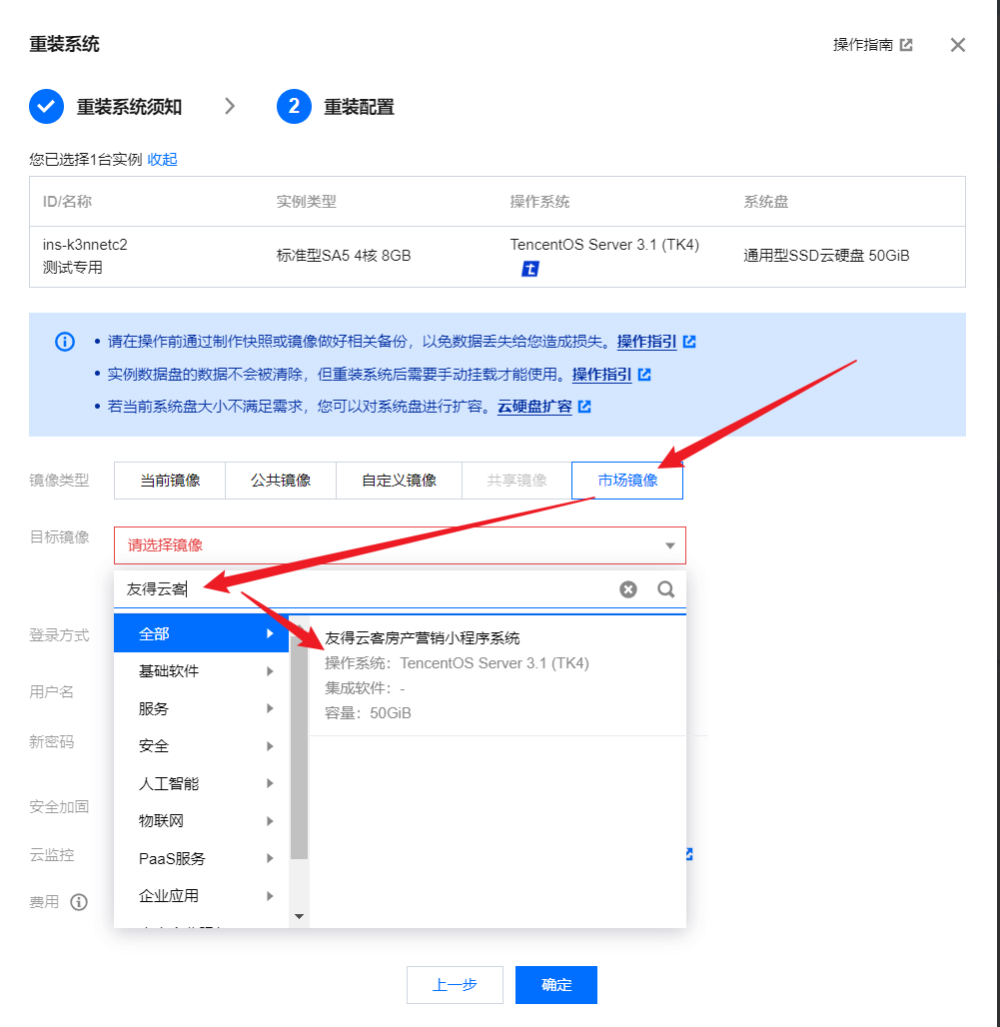Choose 友得云客房产营销小程序系统 image result
Image resolution: width=1000 pixels, height=1027 pixels.
498,675
